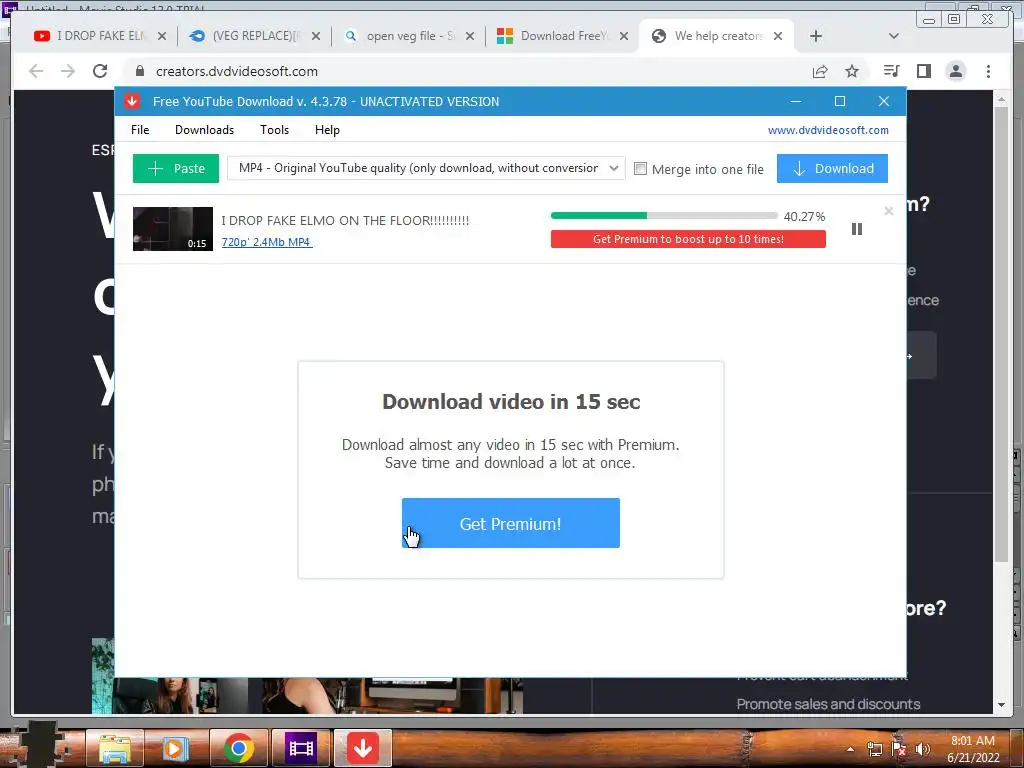This screenshot has width=1024, height=768.
Task: Switch to Movie Studio from the taskbar
Action: [x=301, y=748]
